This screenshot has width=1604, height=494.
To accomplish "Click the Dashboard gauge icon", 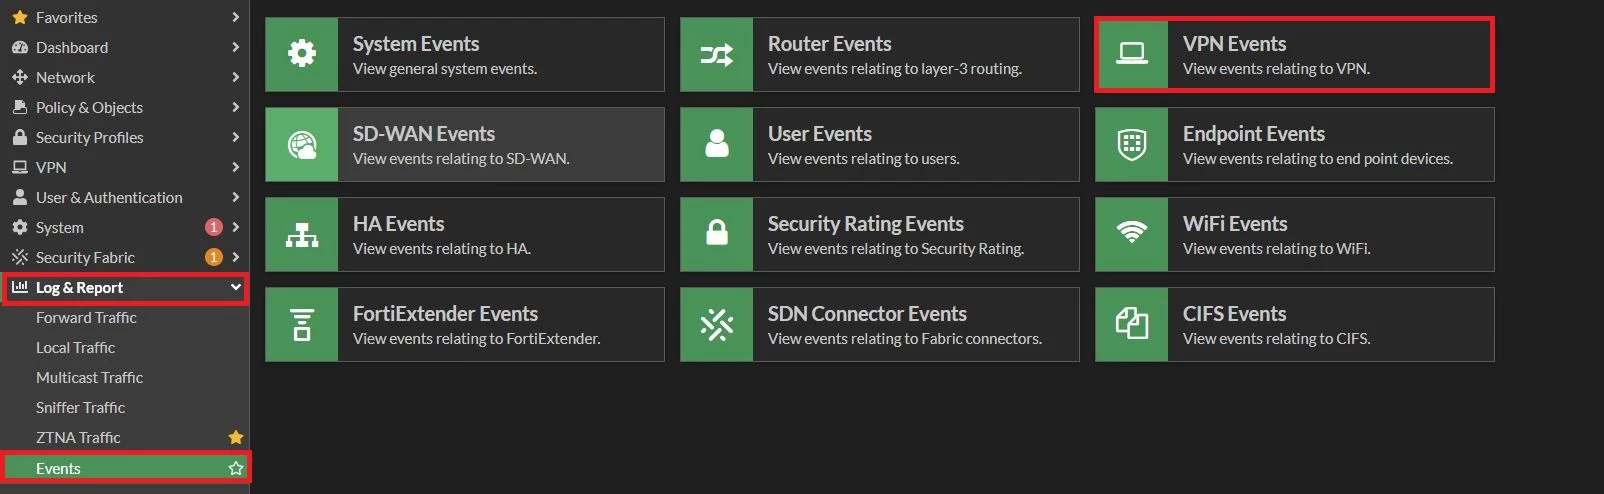I will point(20,47).
